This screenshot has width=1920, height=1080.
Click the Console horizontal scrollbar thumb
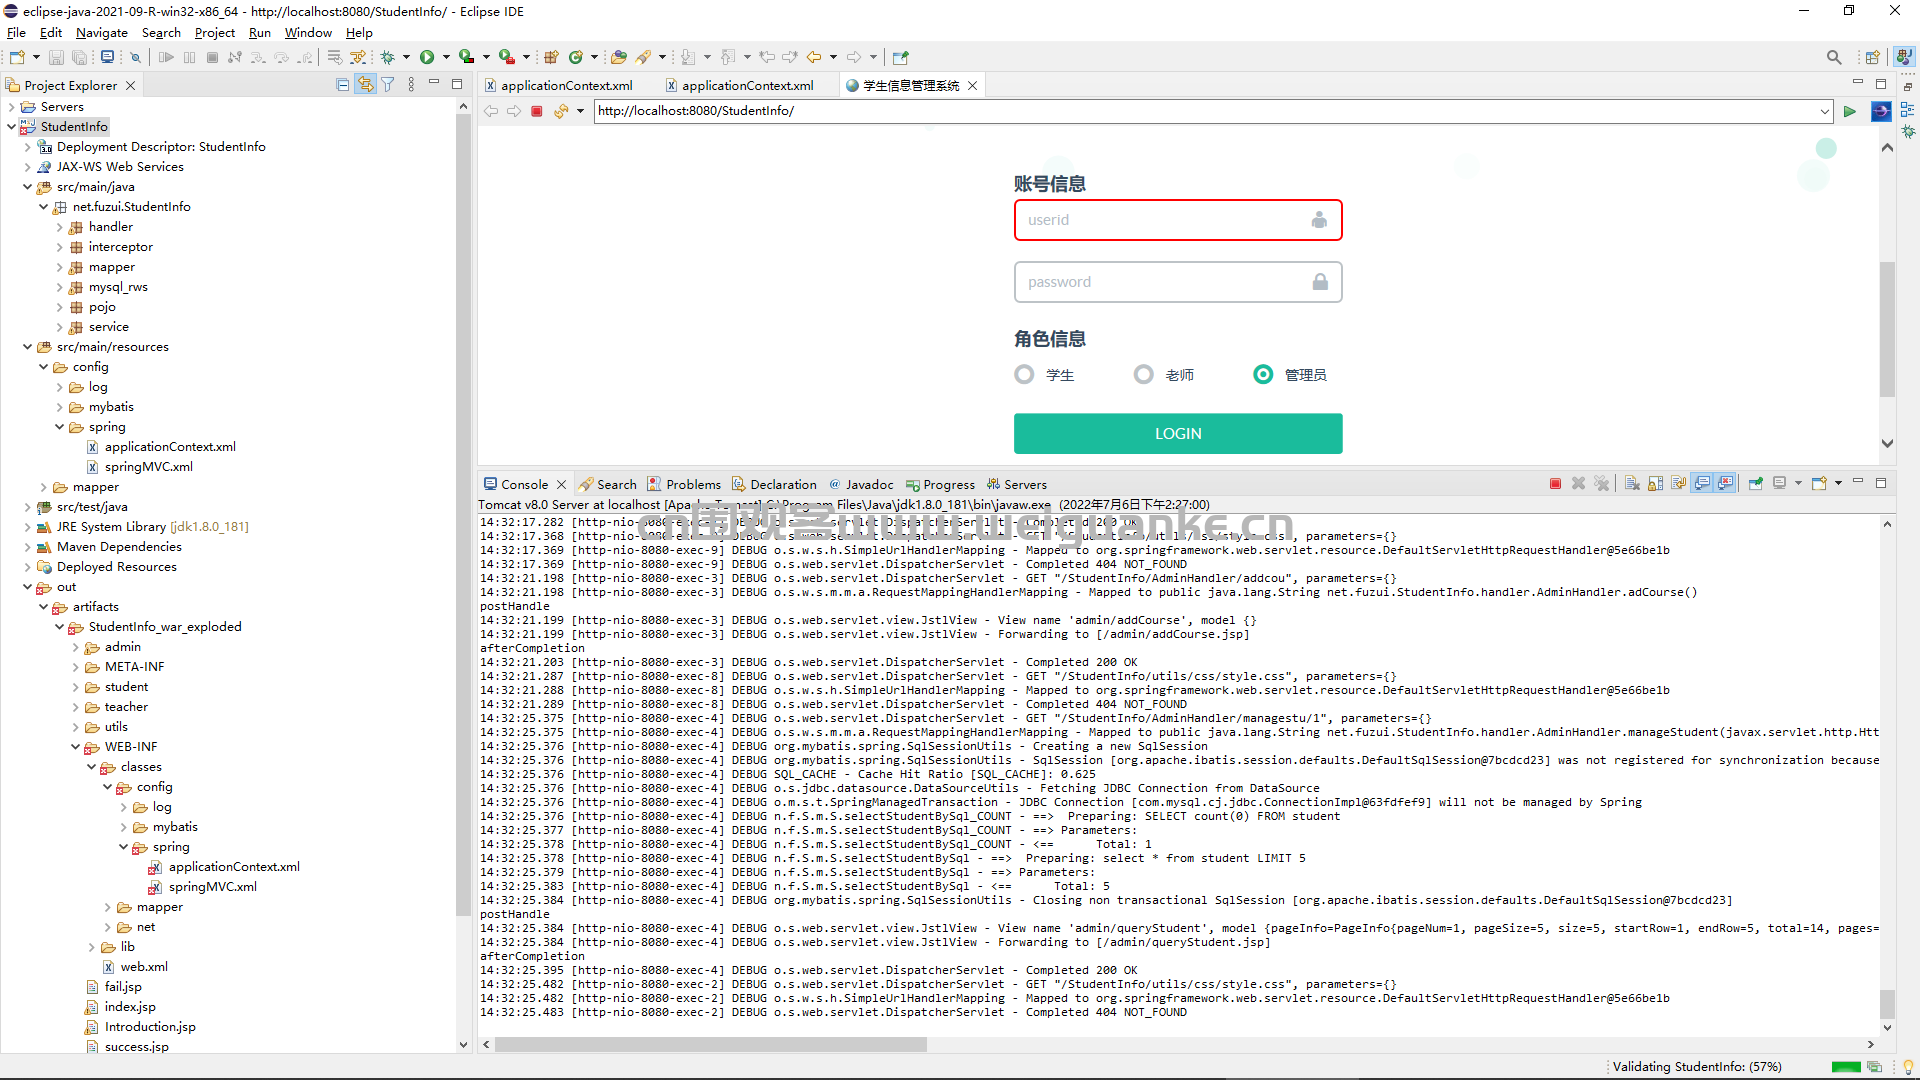coord(711,1044)
